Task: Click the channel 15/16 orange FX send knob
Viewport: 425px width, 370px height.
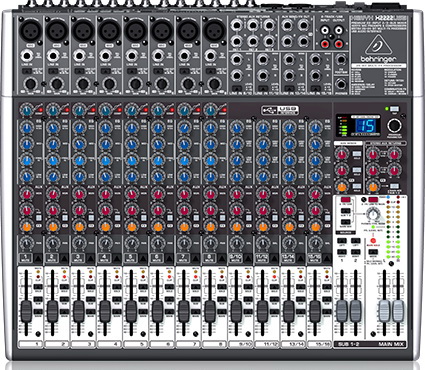Action: (315, 227)
